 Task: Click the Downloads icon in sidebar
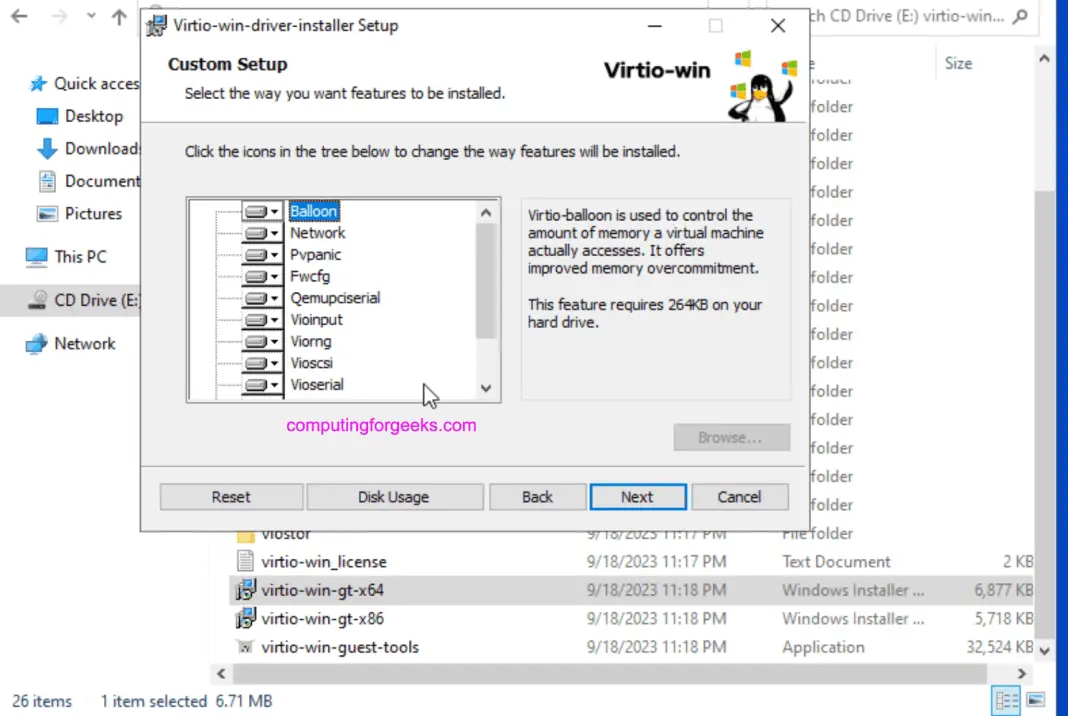(x=45, y=148)
